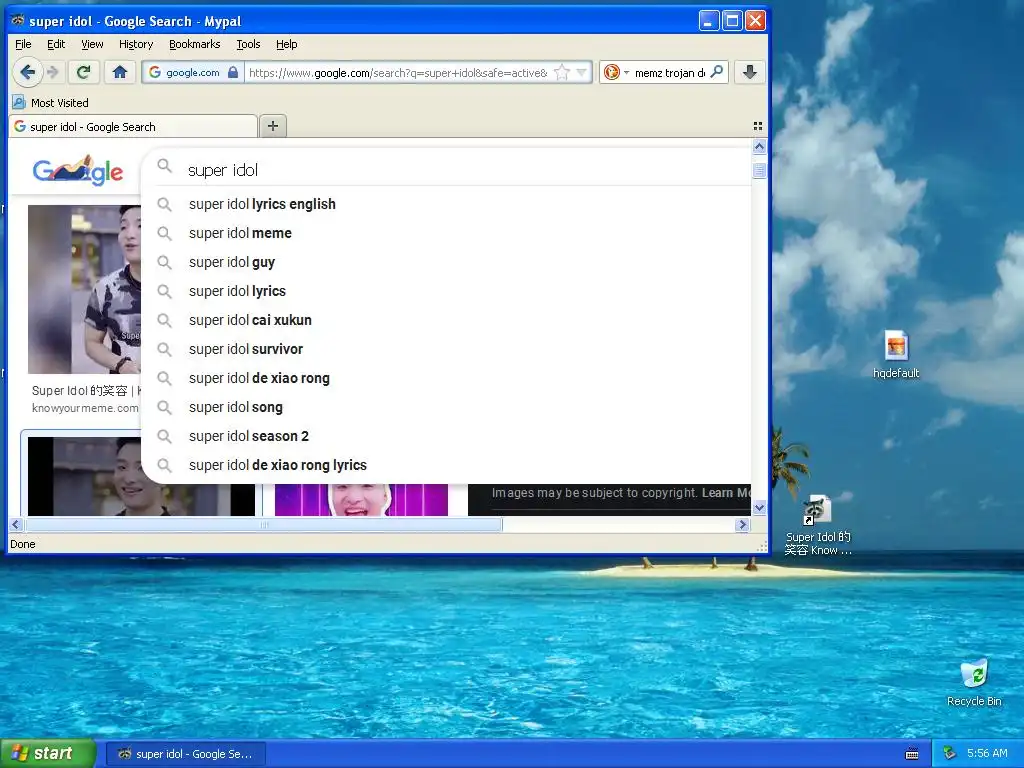Select the hqdefault desktop image file

pos(895,355)
